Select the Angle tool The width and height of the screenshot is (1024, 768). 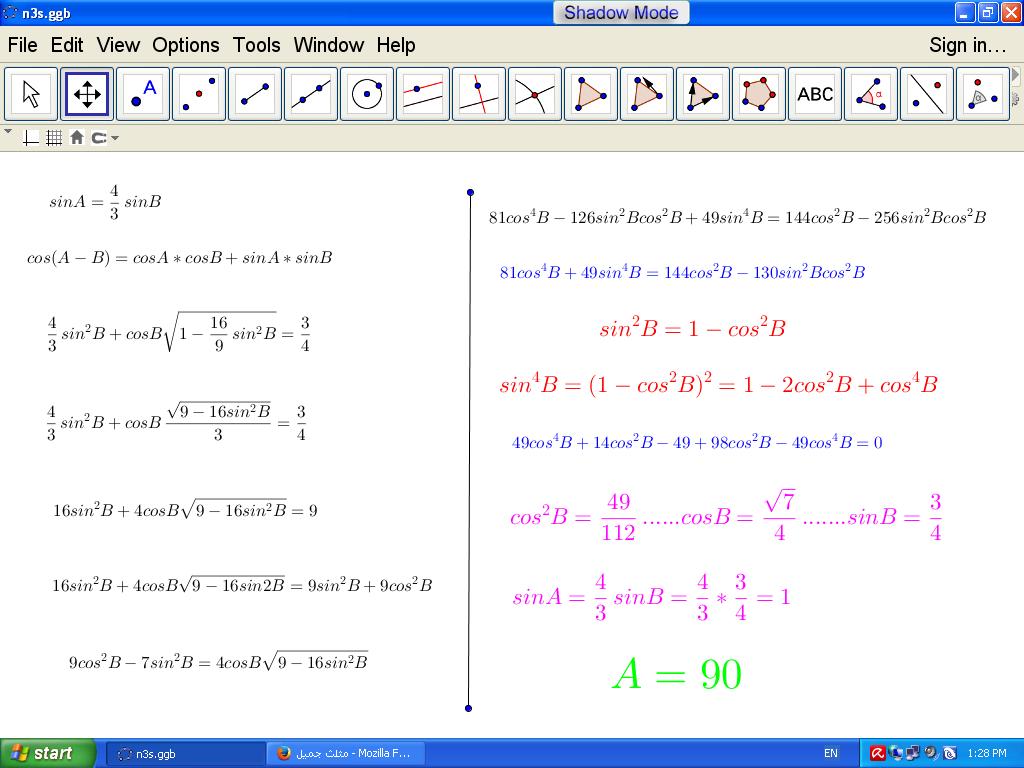tap(871, 94)
